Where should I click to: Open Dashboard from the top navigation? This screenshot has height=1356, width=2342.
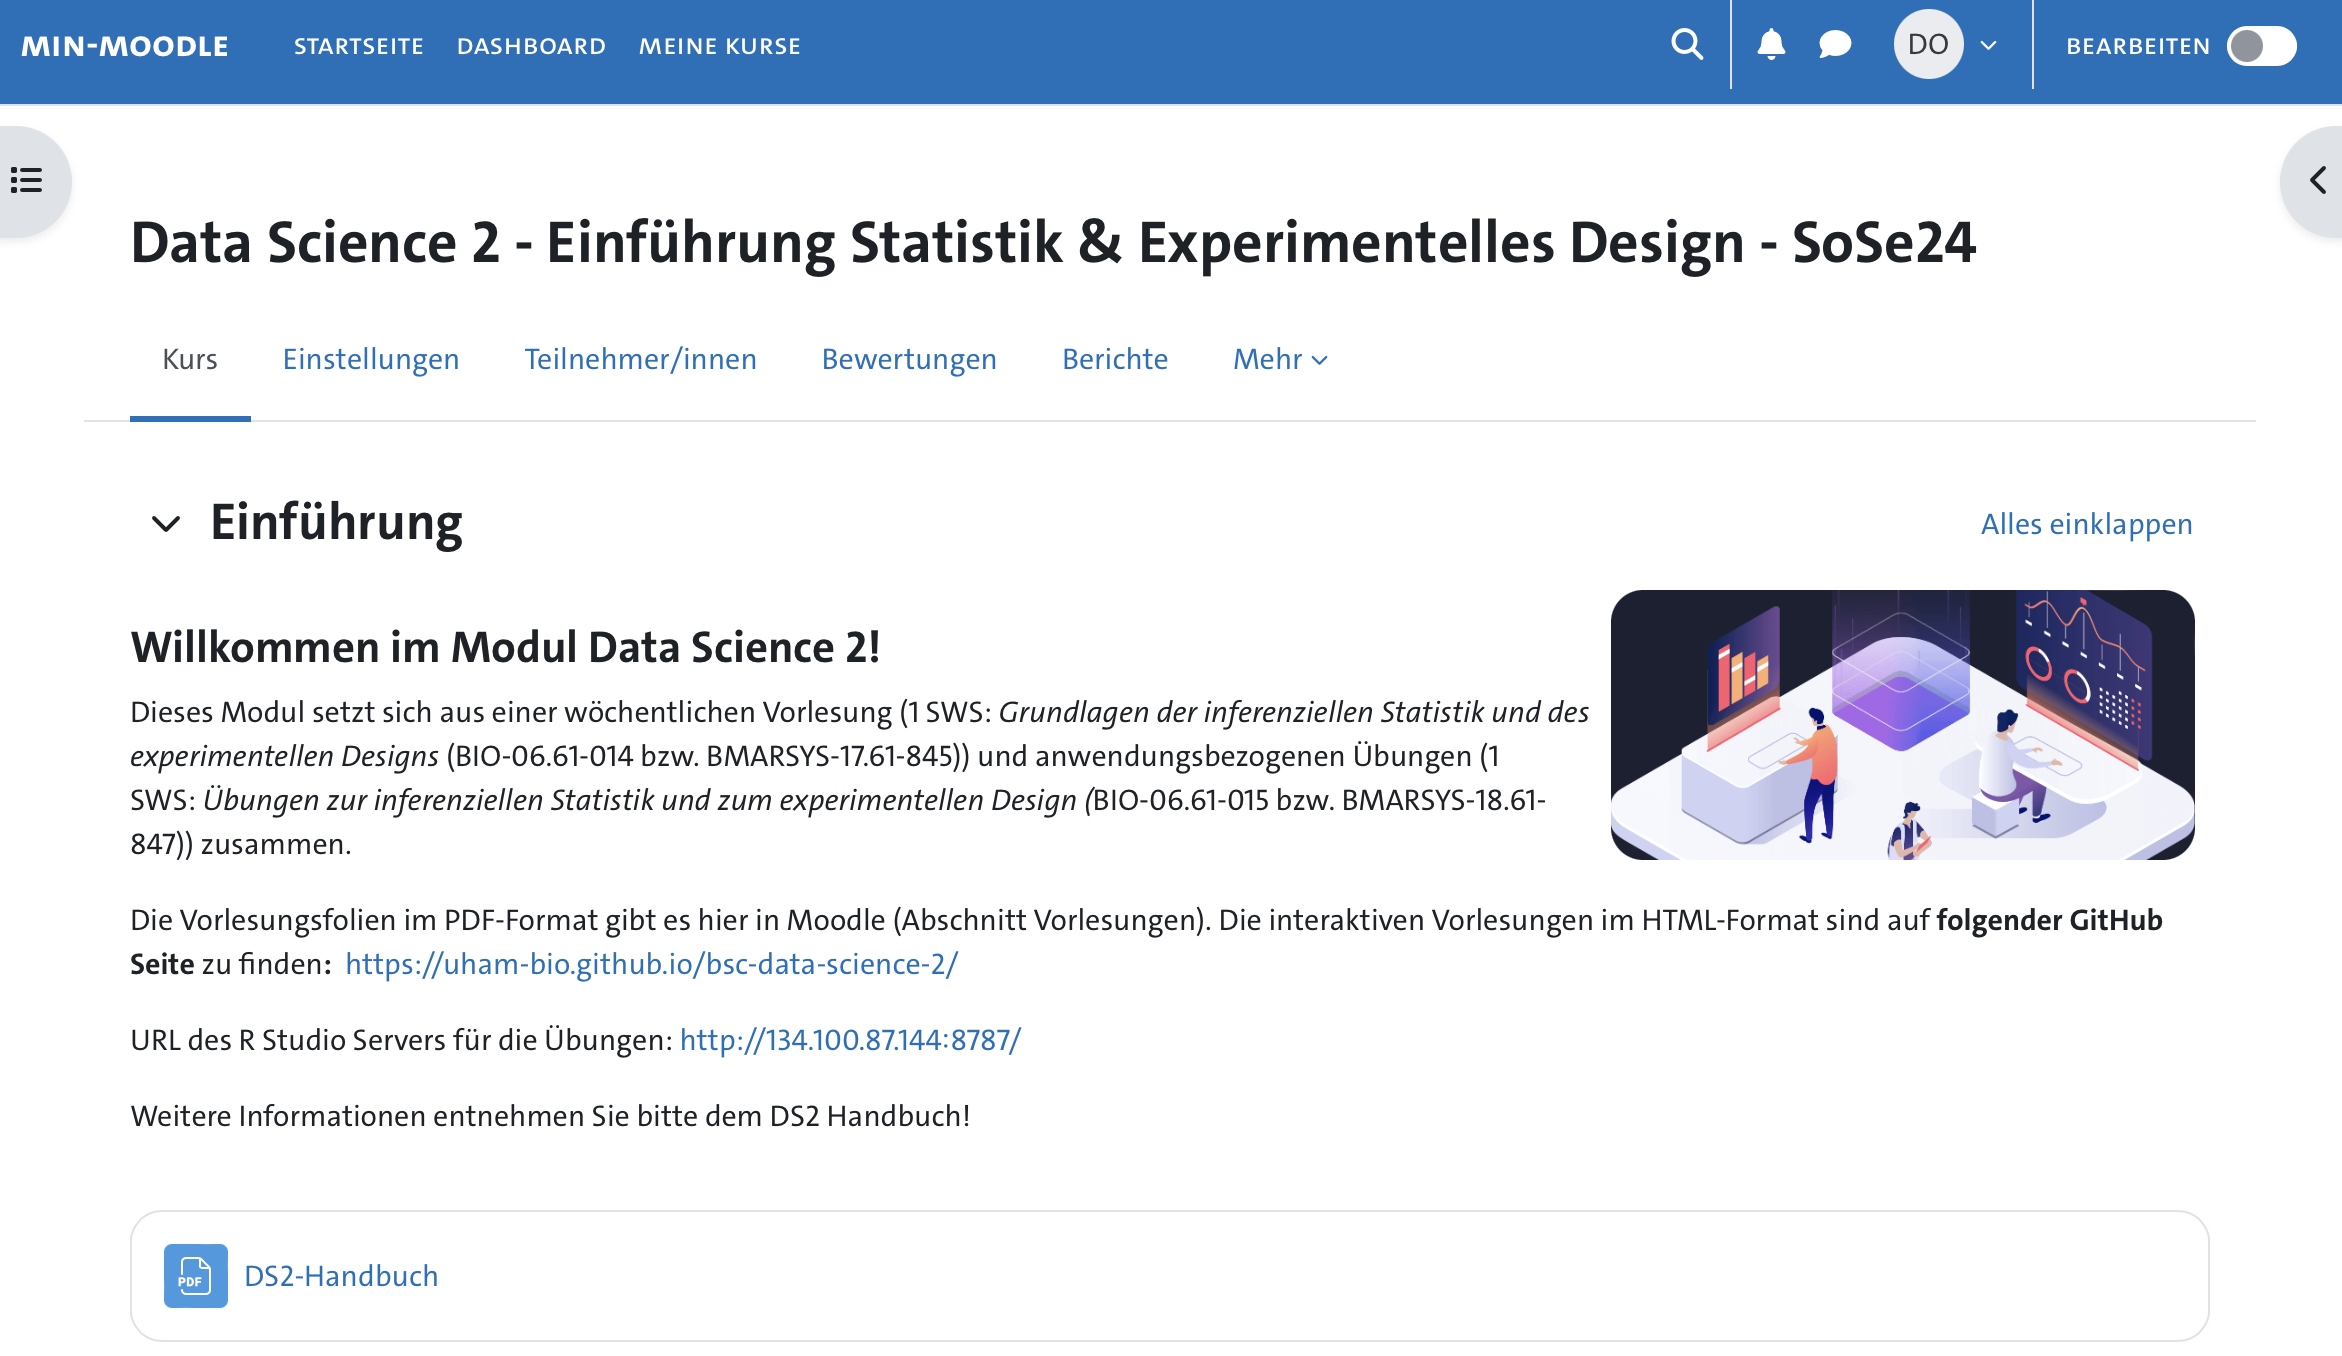pos(532,45)
